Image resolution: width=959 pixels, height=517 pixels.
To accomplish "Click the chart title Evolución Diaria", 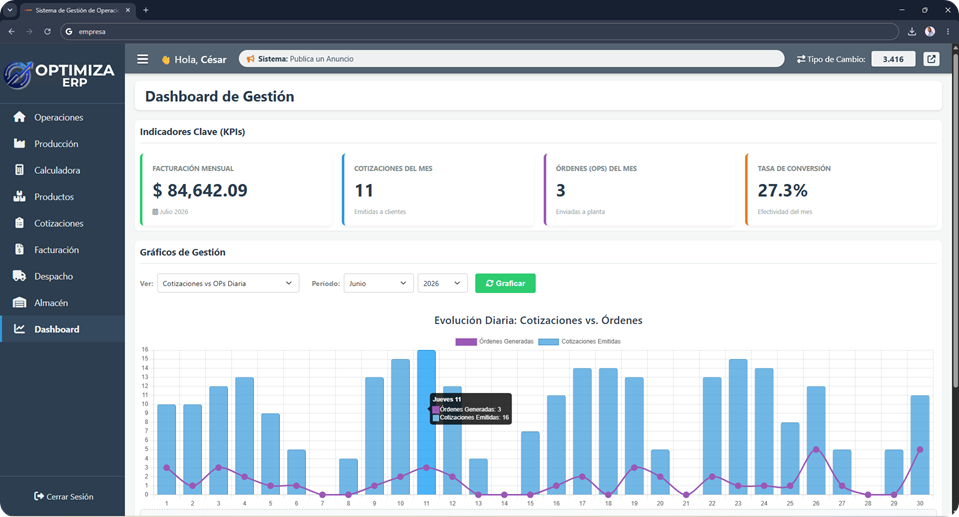I will coord(538,320).
